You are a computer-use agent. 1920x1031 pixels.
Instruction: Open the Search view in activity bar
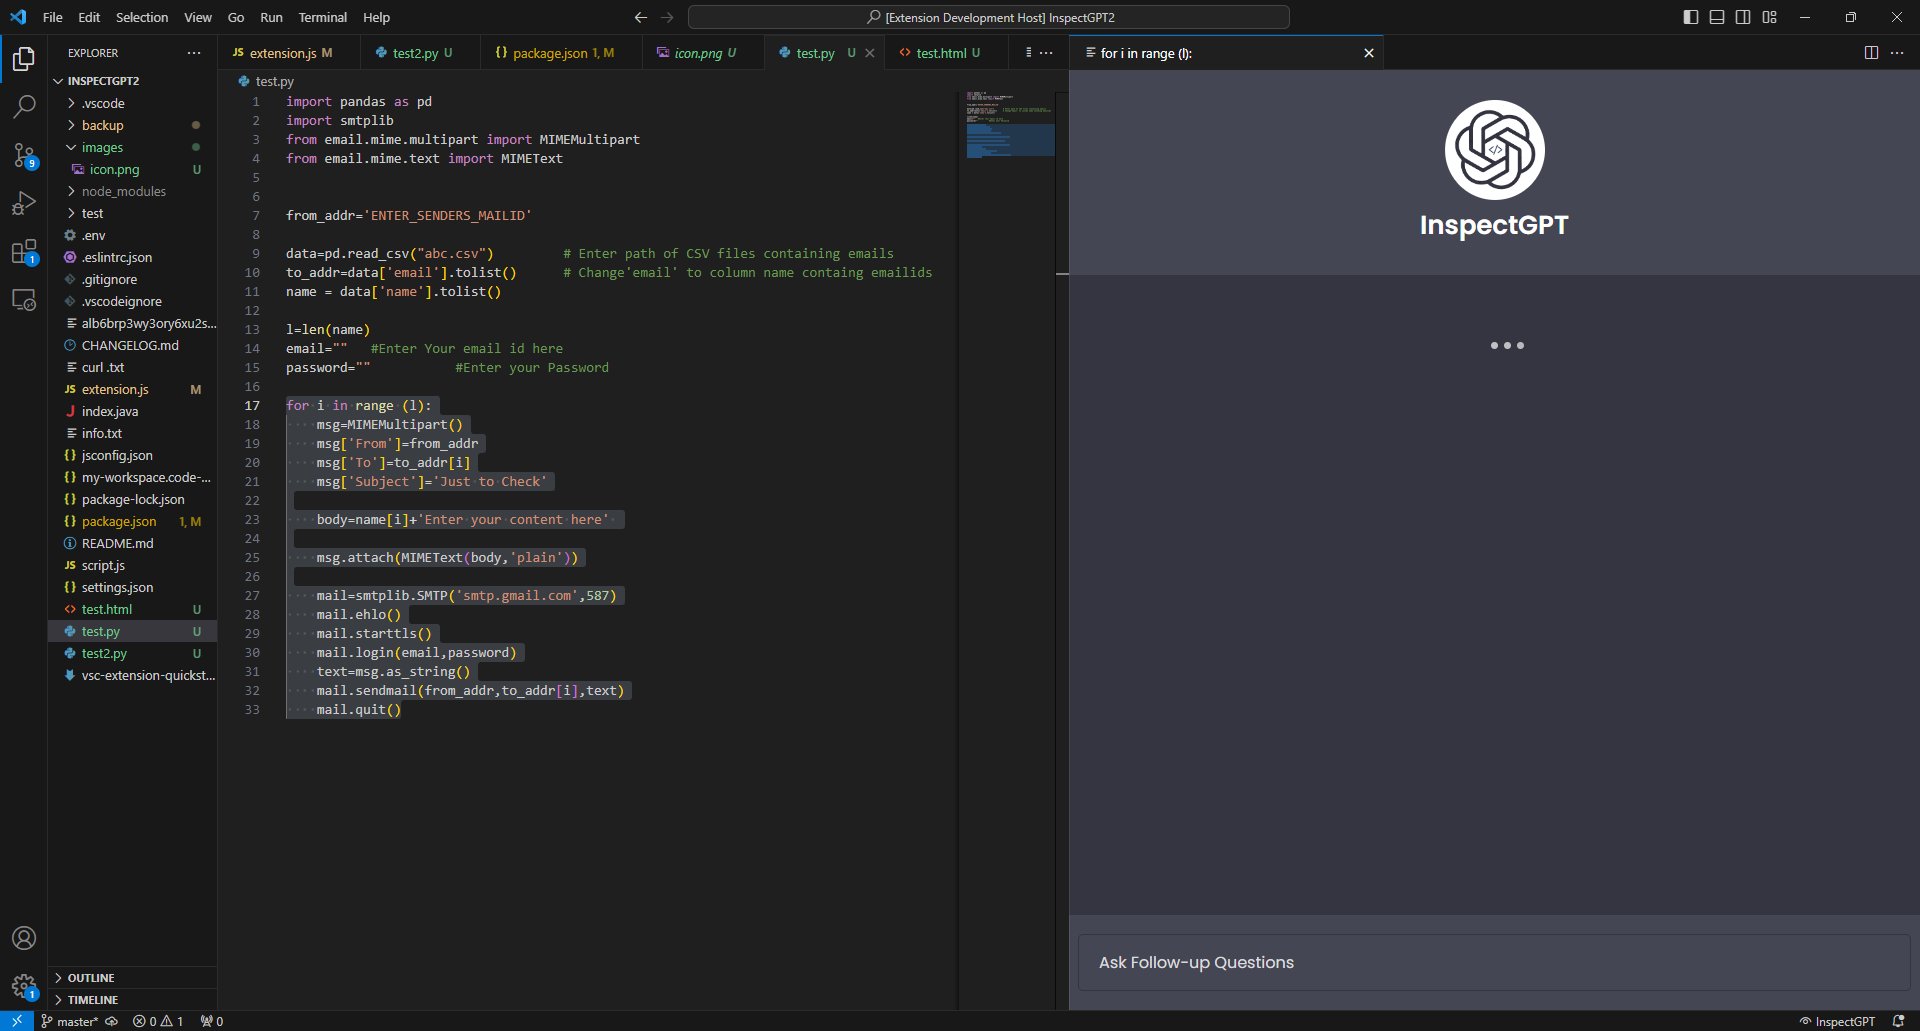pos(24,106)
